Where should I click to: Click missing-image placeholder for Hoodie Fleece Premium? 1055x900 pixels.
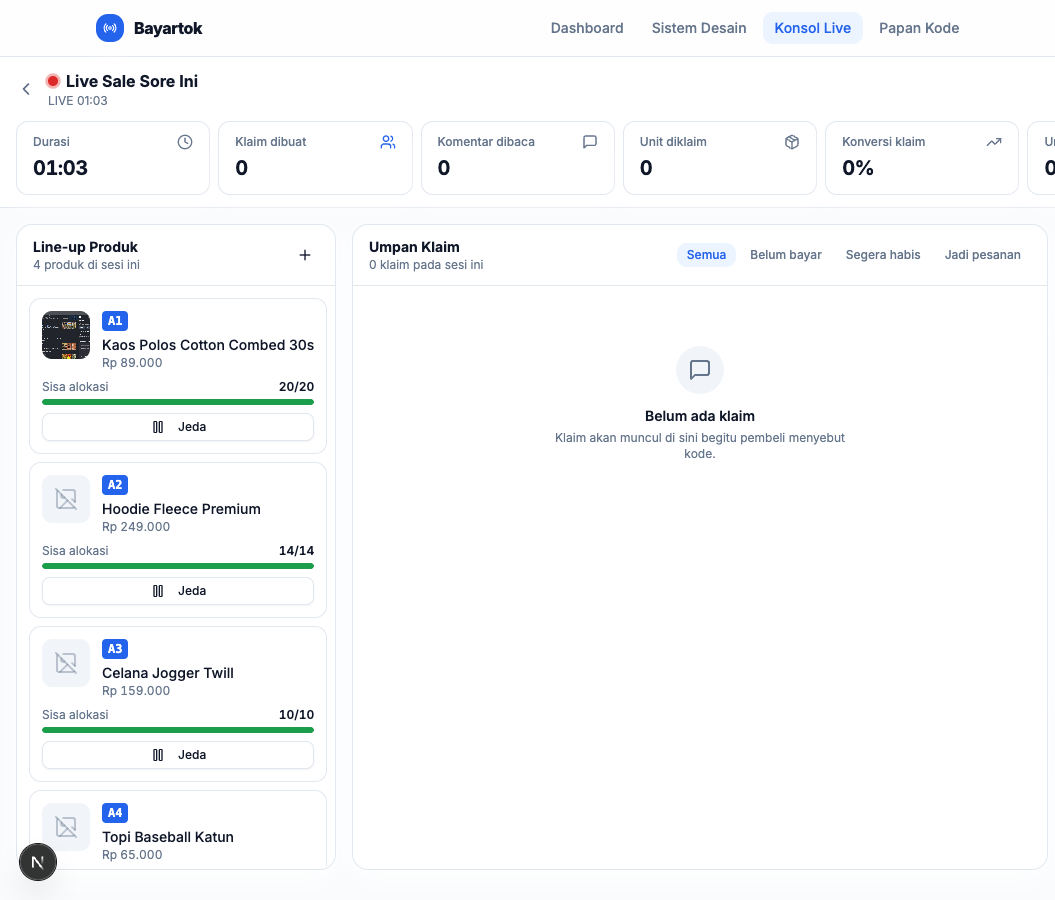66,499
